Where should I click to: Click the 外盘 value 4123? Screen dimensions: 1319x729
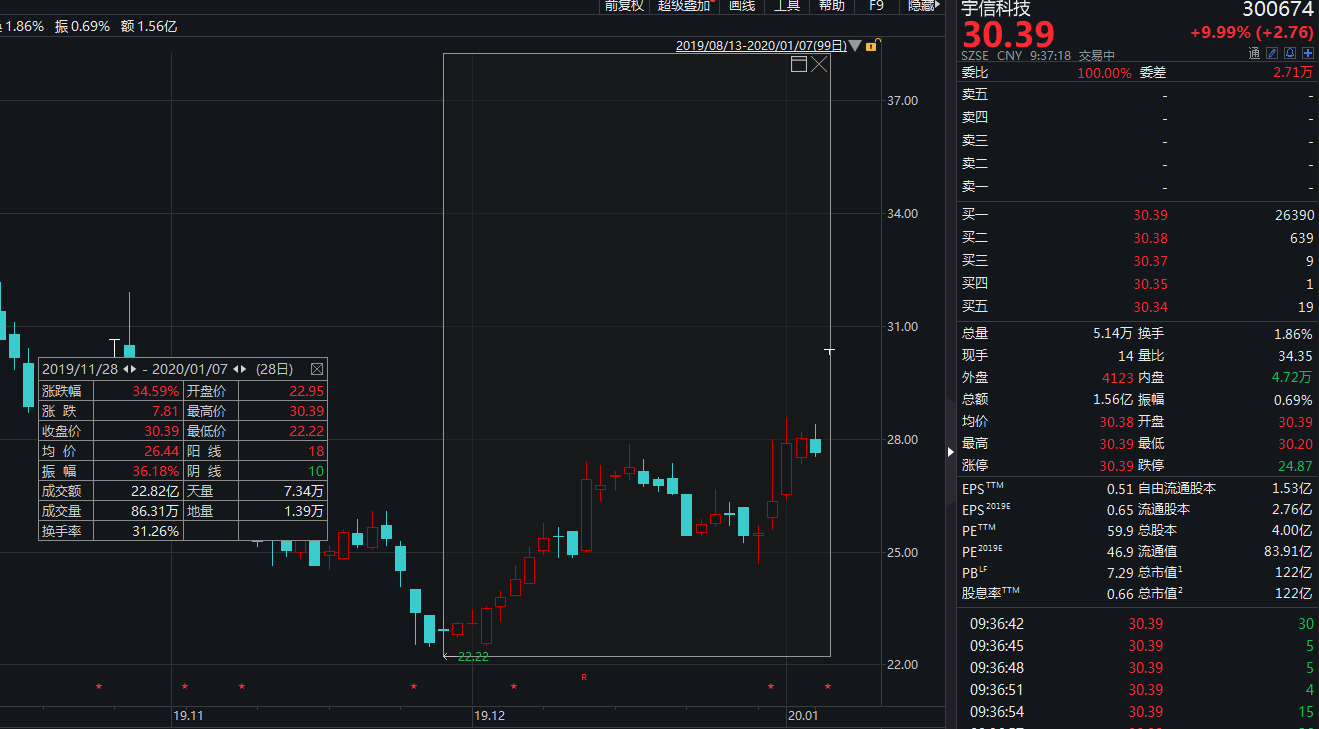pos(1117,378)
